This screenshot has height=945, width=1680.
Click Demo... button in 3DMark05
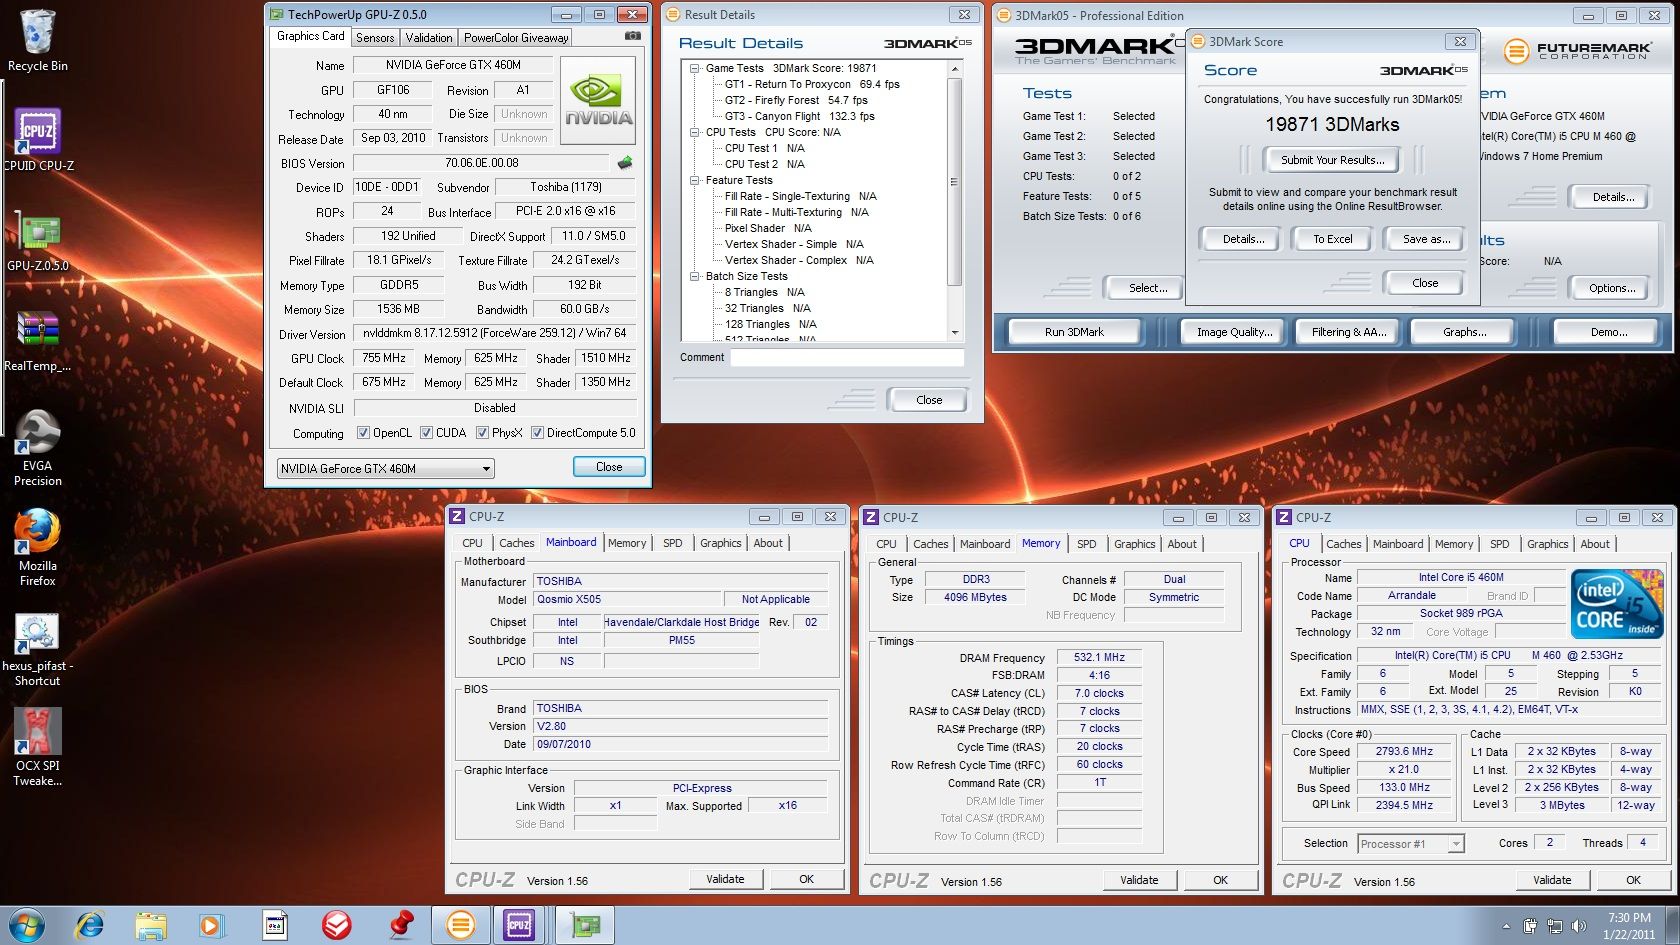[x=1608, y=332]
